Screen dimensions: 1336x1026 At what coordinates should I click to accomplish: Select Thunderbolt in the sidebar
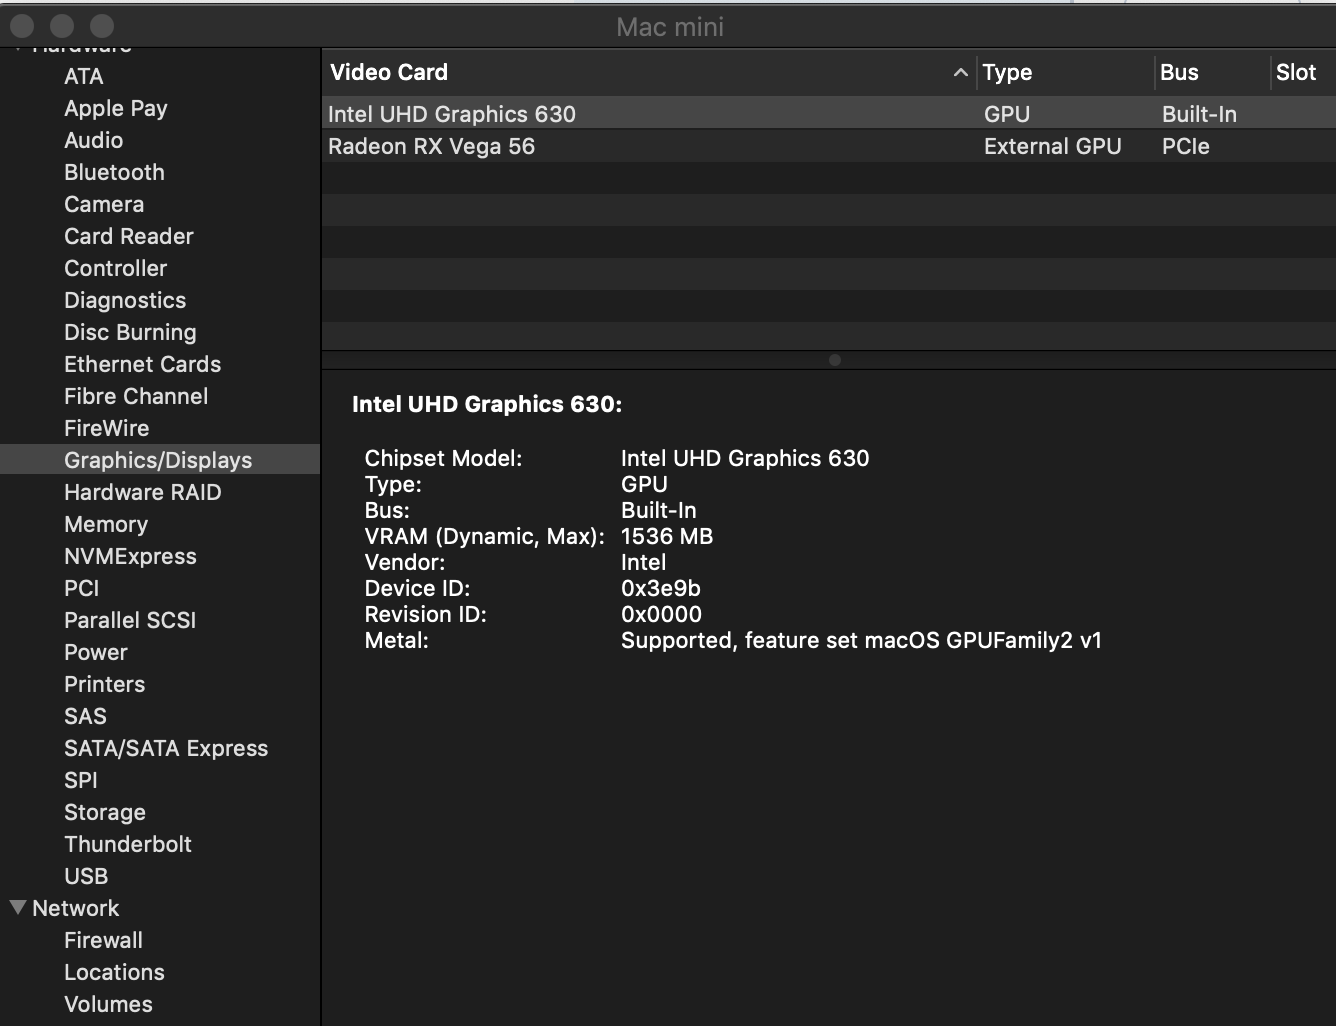tap(128, 844)
